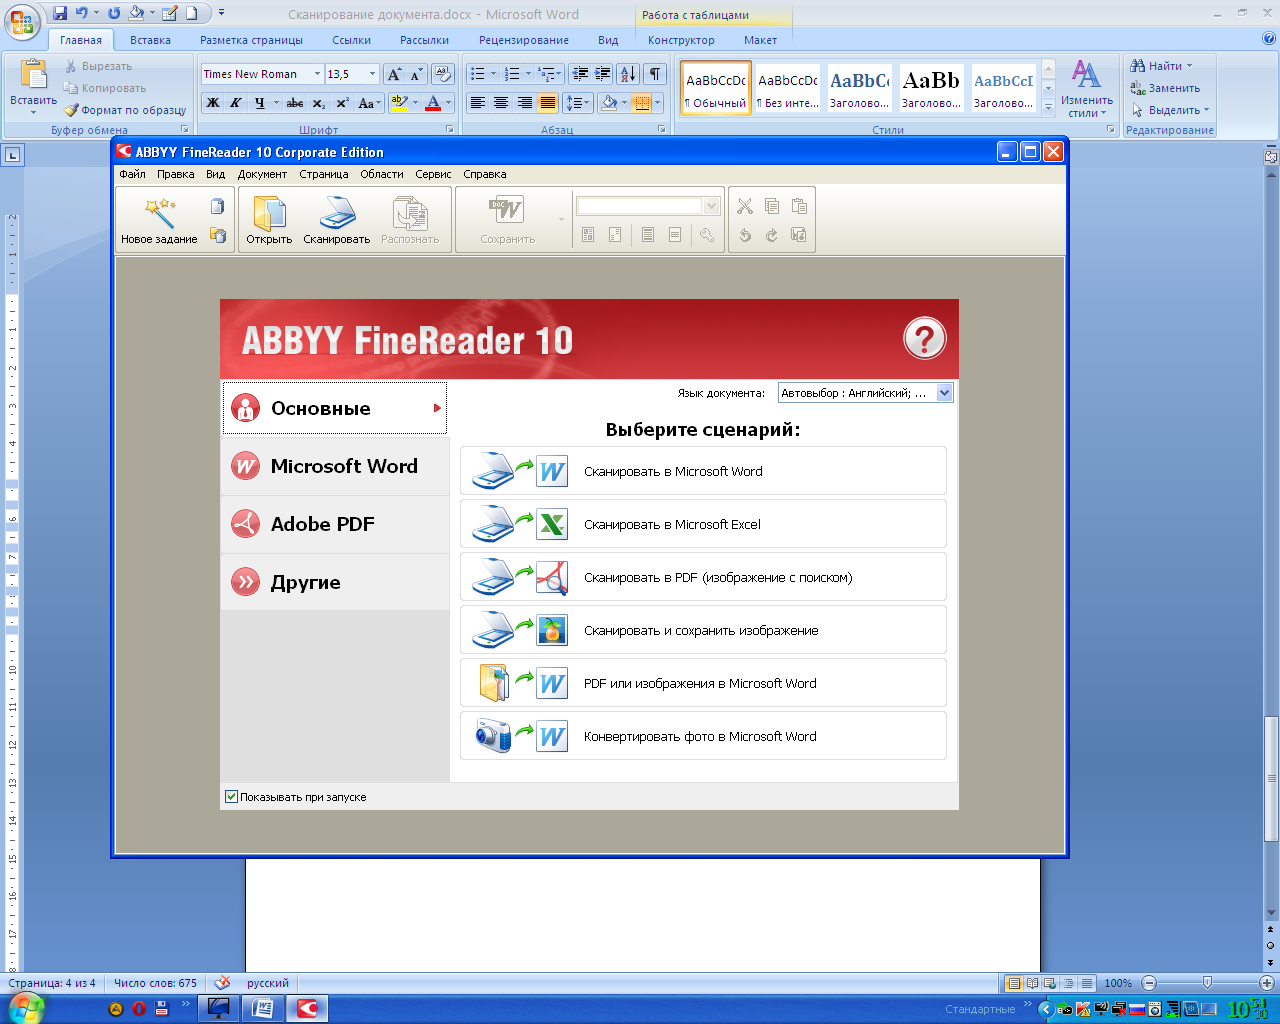Viewport: 1280px width, 1024px height.
Task: Click PDF или изображения в Microsoft Word
Action: coord(703,683)
